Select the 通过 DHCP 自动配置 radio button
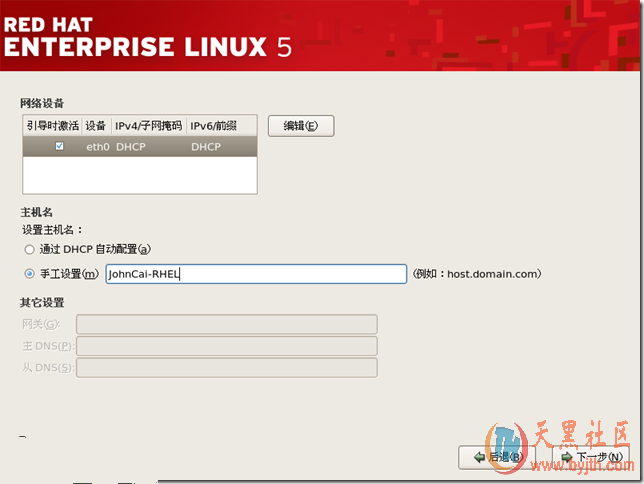This screenshot has height=484, width=644. tap(30, 249)
